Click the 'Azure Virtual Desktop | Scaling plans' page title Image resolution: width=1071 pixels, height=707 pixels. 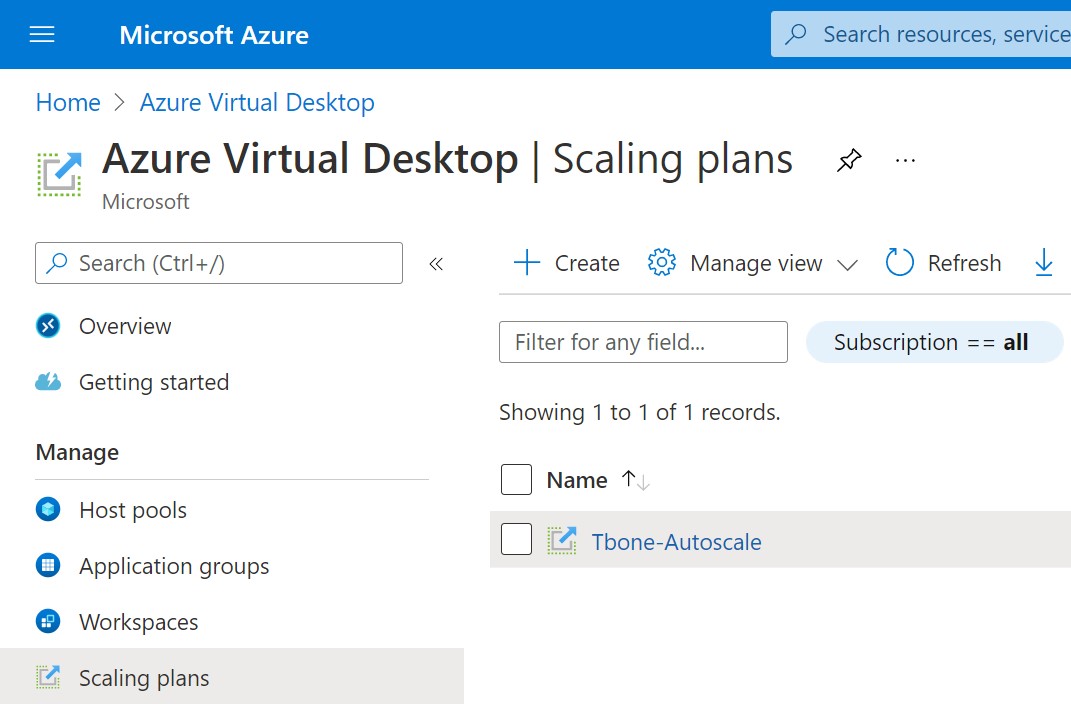pyautogui.click(x=447, y=159)
